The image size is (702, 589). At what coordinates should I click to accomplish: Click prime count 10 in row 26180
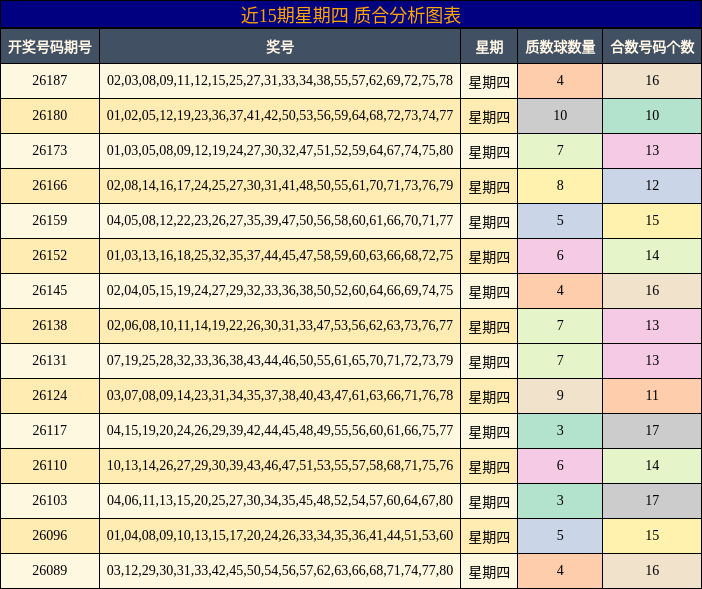pyautogui.click(x=560, y=115)
